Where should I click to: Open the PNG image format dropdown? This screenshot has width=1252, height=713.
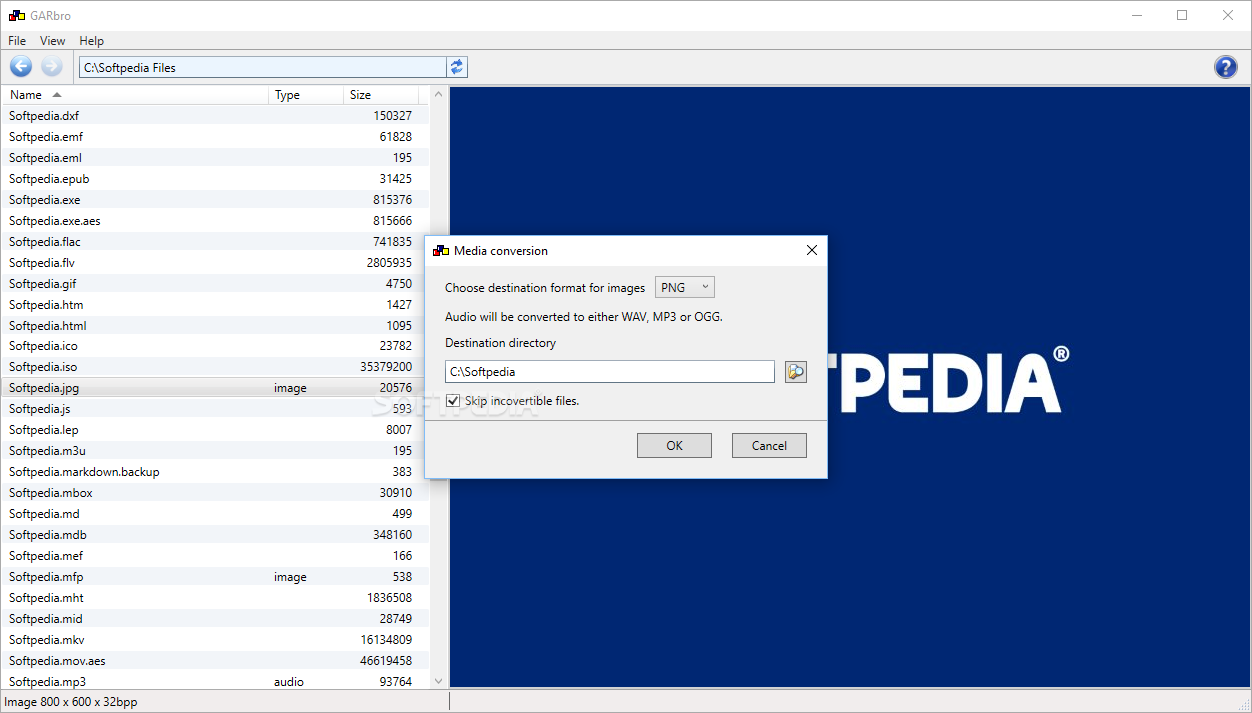(685, 288)
